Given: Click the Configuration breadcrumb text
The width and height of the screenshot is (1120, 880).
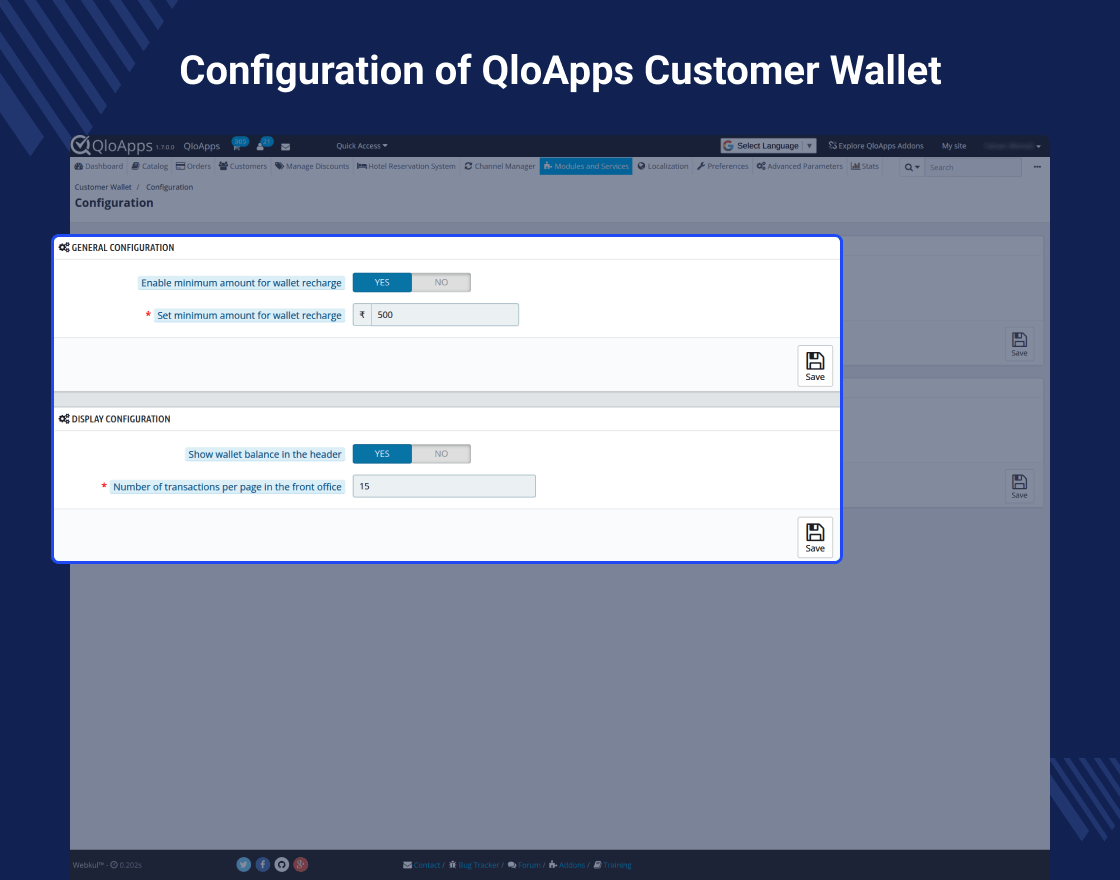Looking at the screenshot, I should coord(169,187).
